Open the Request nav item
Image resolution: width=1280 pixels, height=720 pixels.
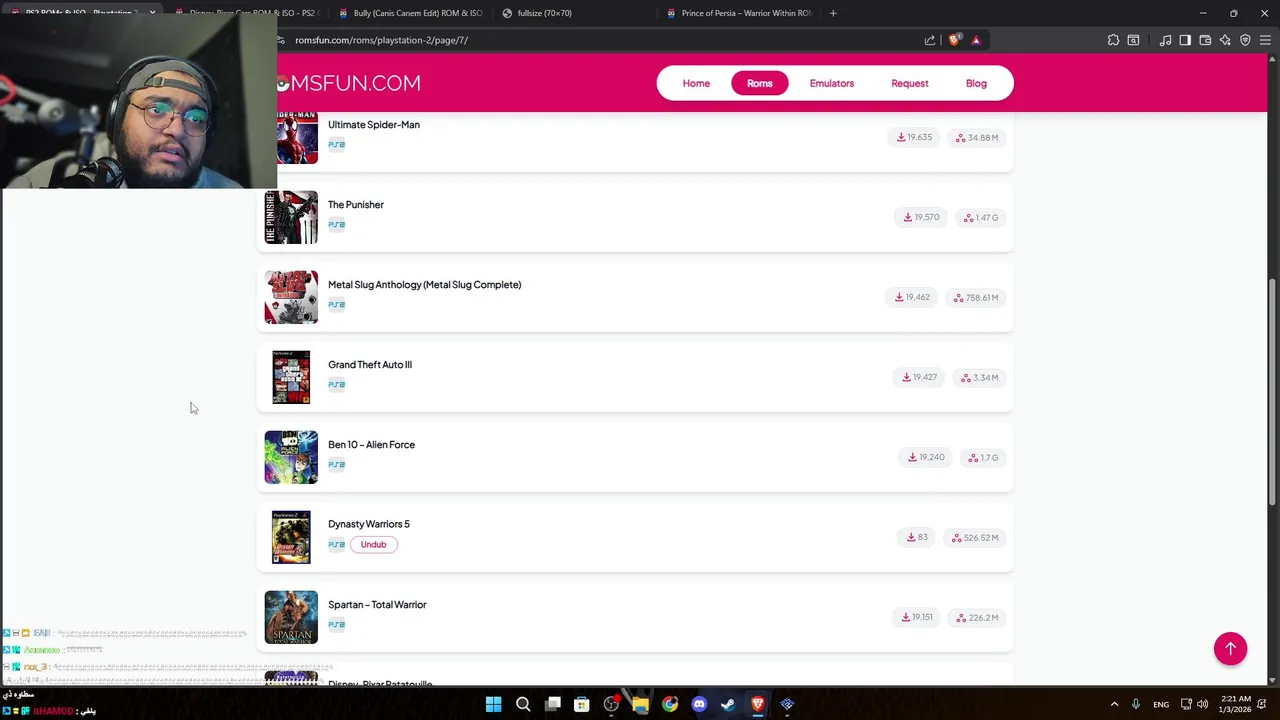[x=910, y=83]
